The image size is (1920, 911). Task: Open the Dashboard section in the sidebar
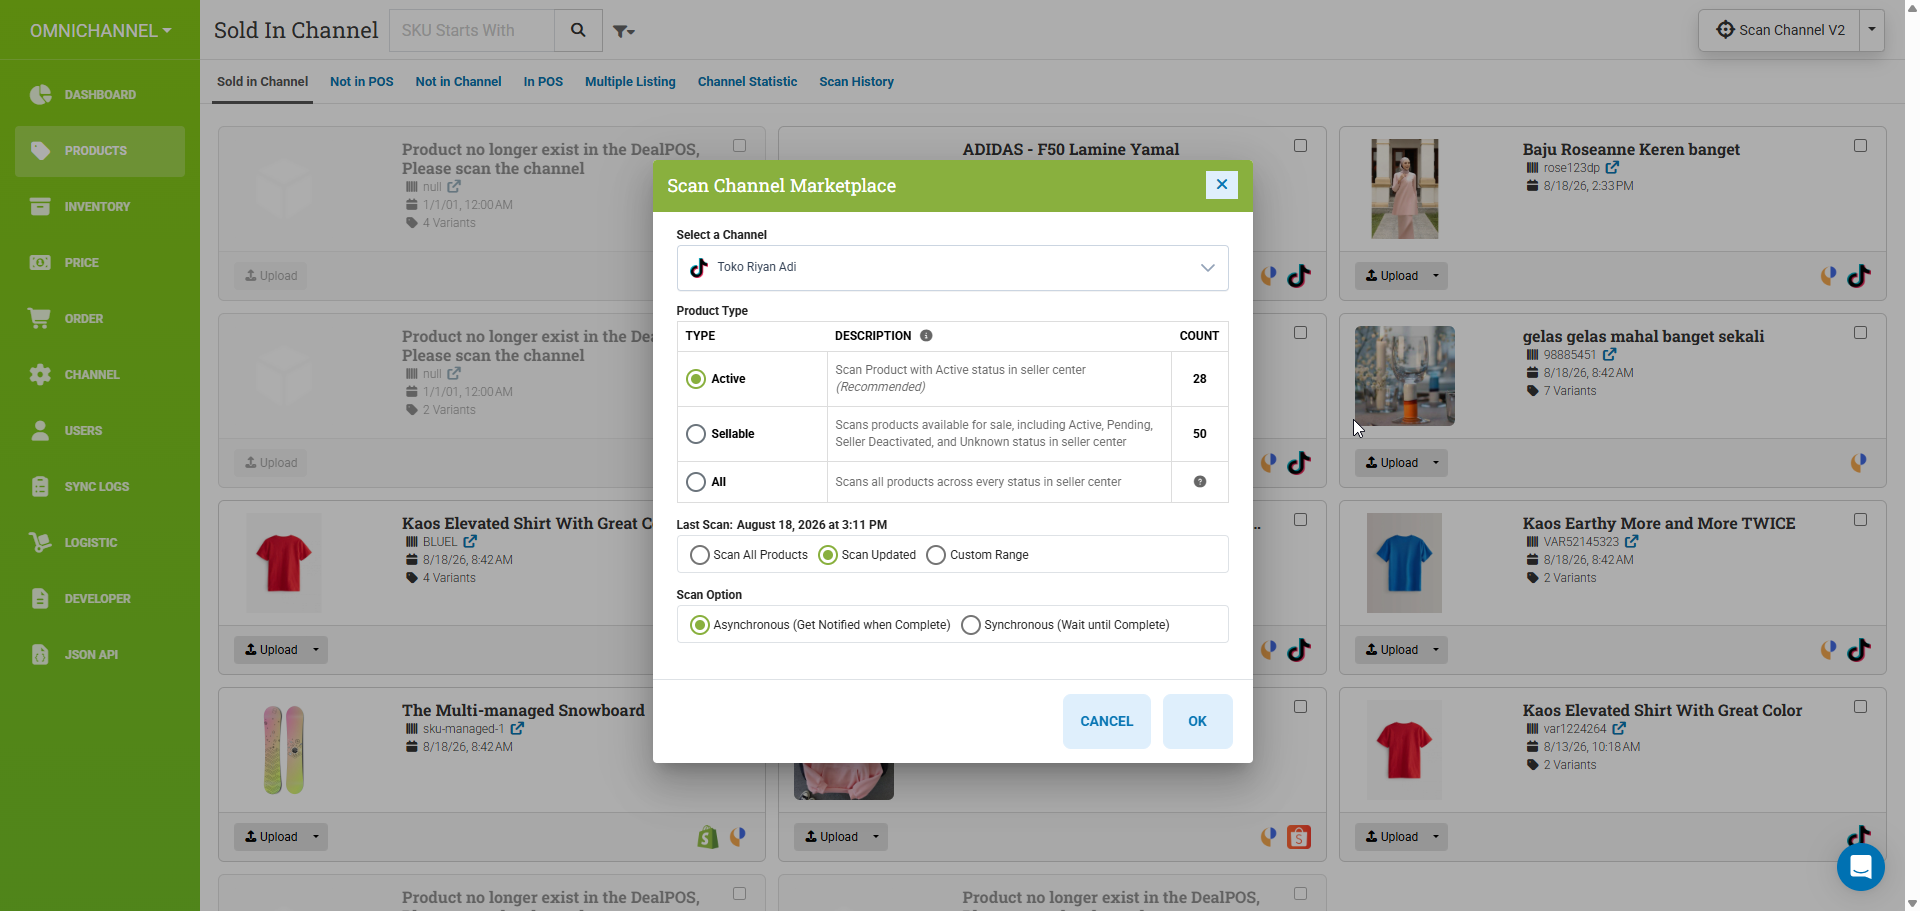(x=100, y=95)
